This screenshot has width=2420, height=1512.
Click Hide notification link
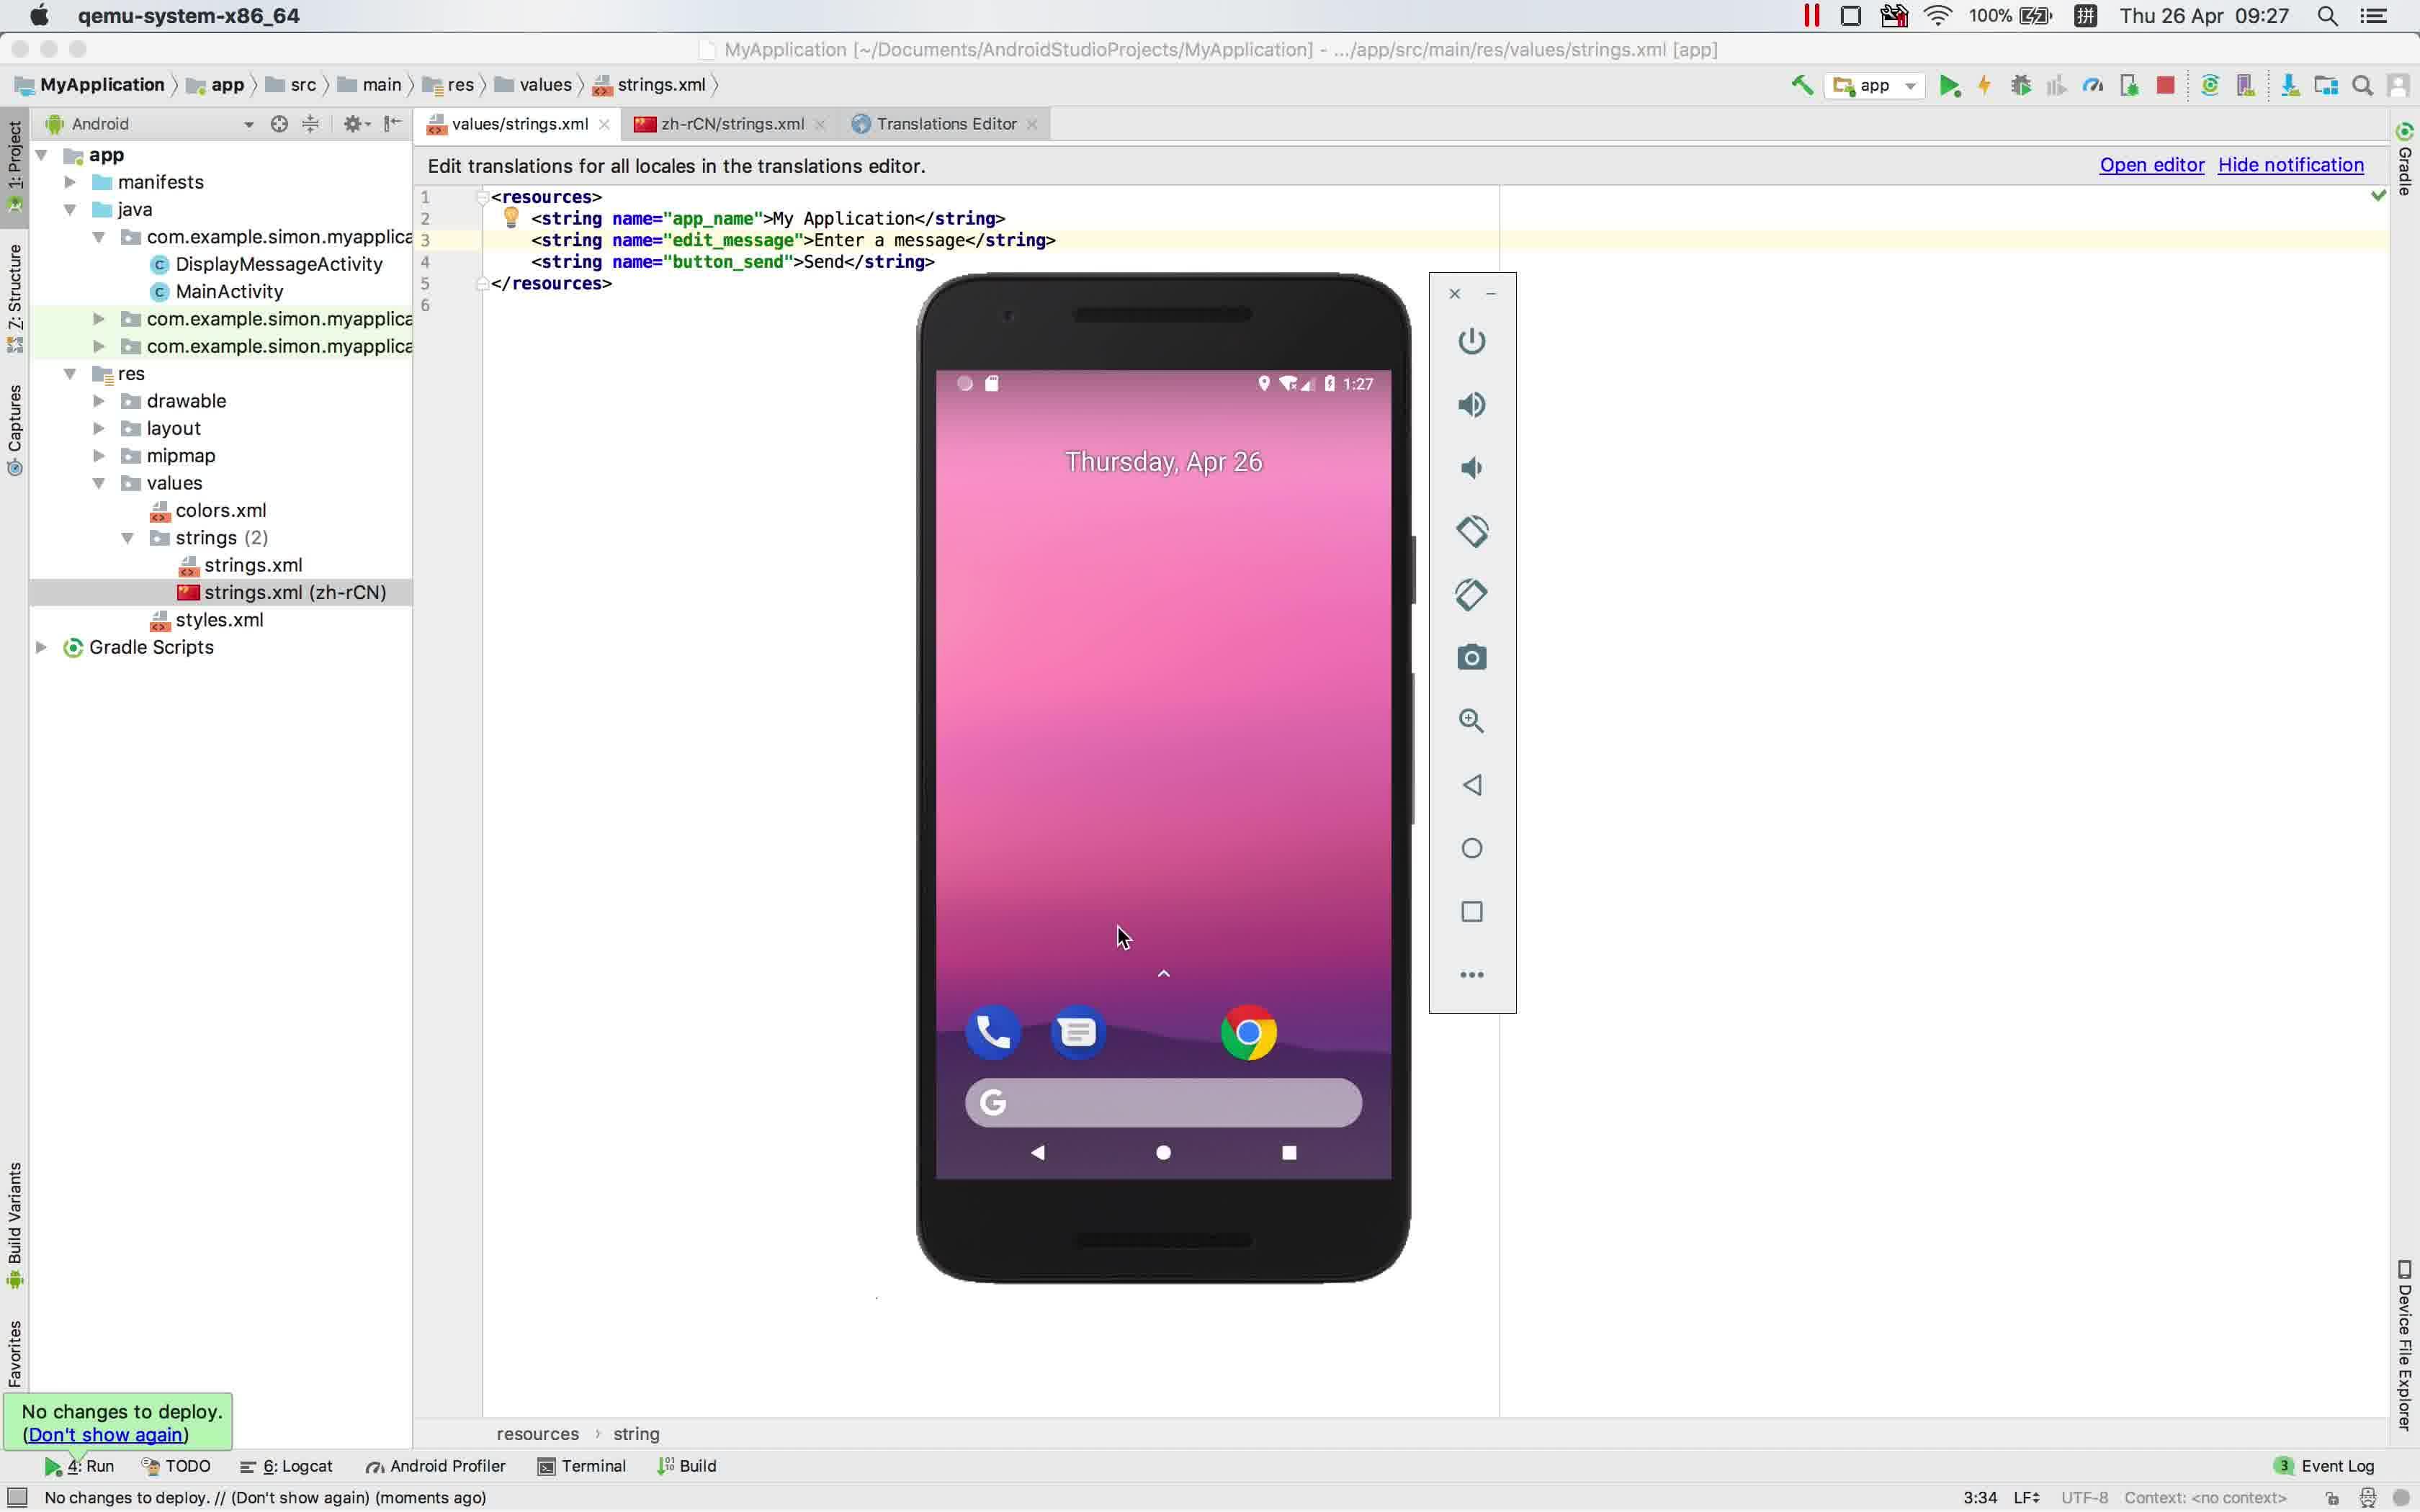pos(2290,165)
